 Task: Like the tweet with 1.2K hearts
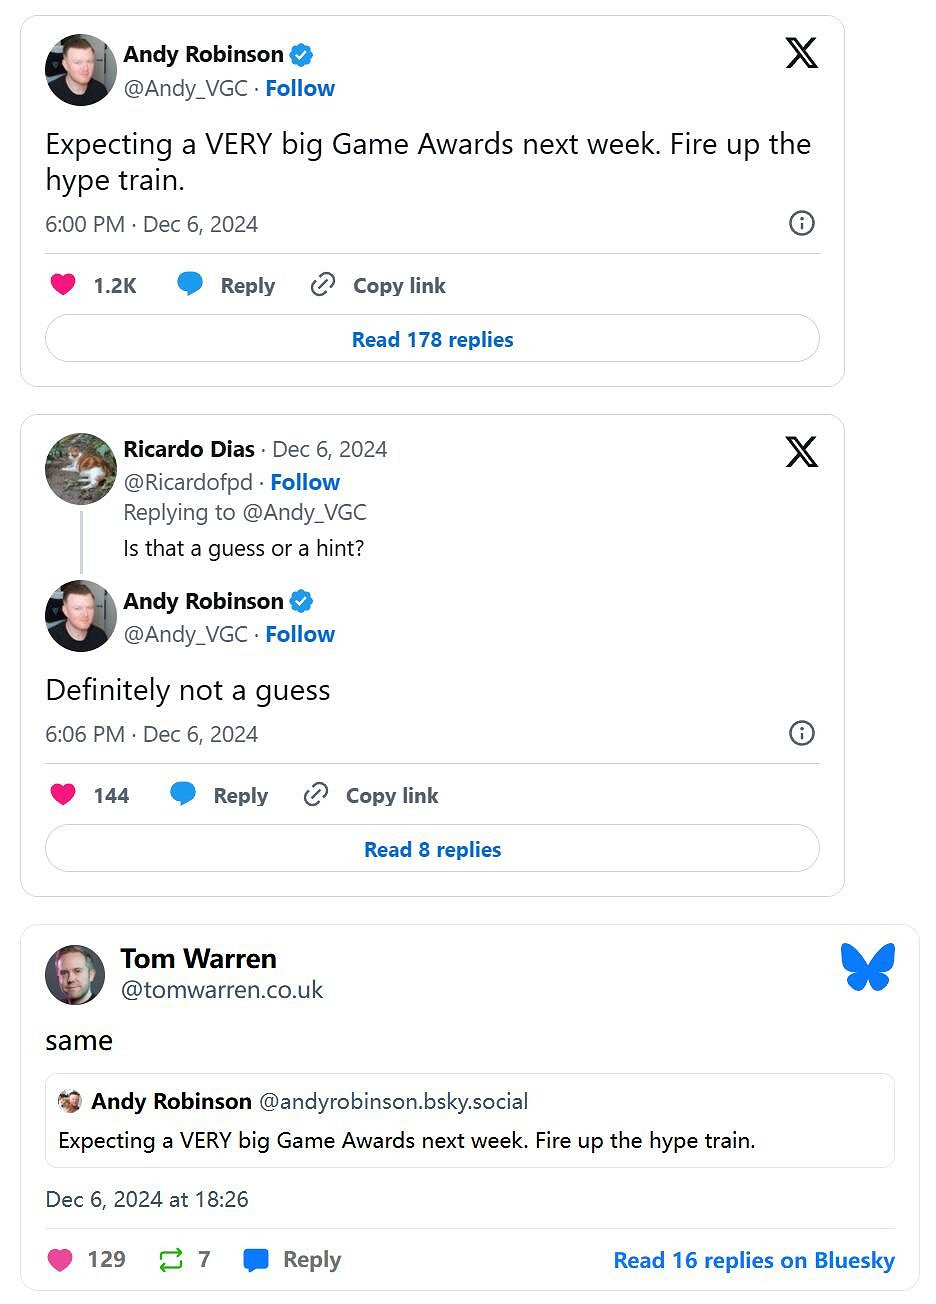(63, 285)
